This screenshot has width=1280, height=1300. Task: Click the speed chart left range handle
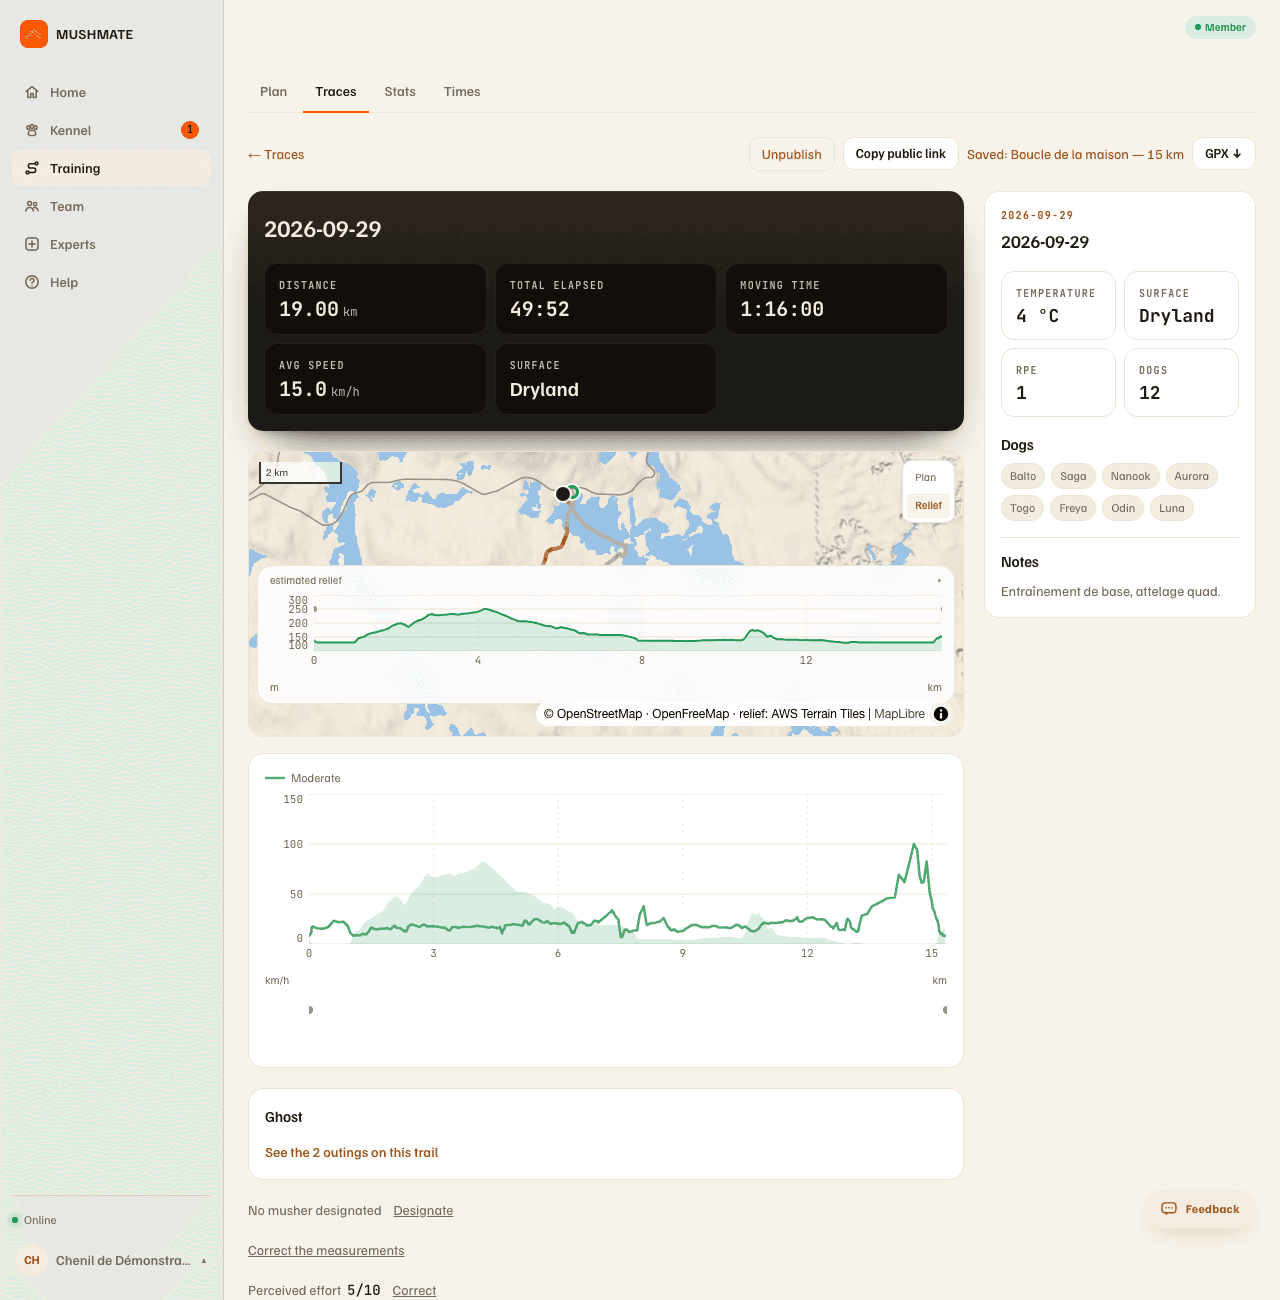pos(311,1010)
